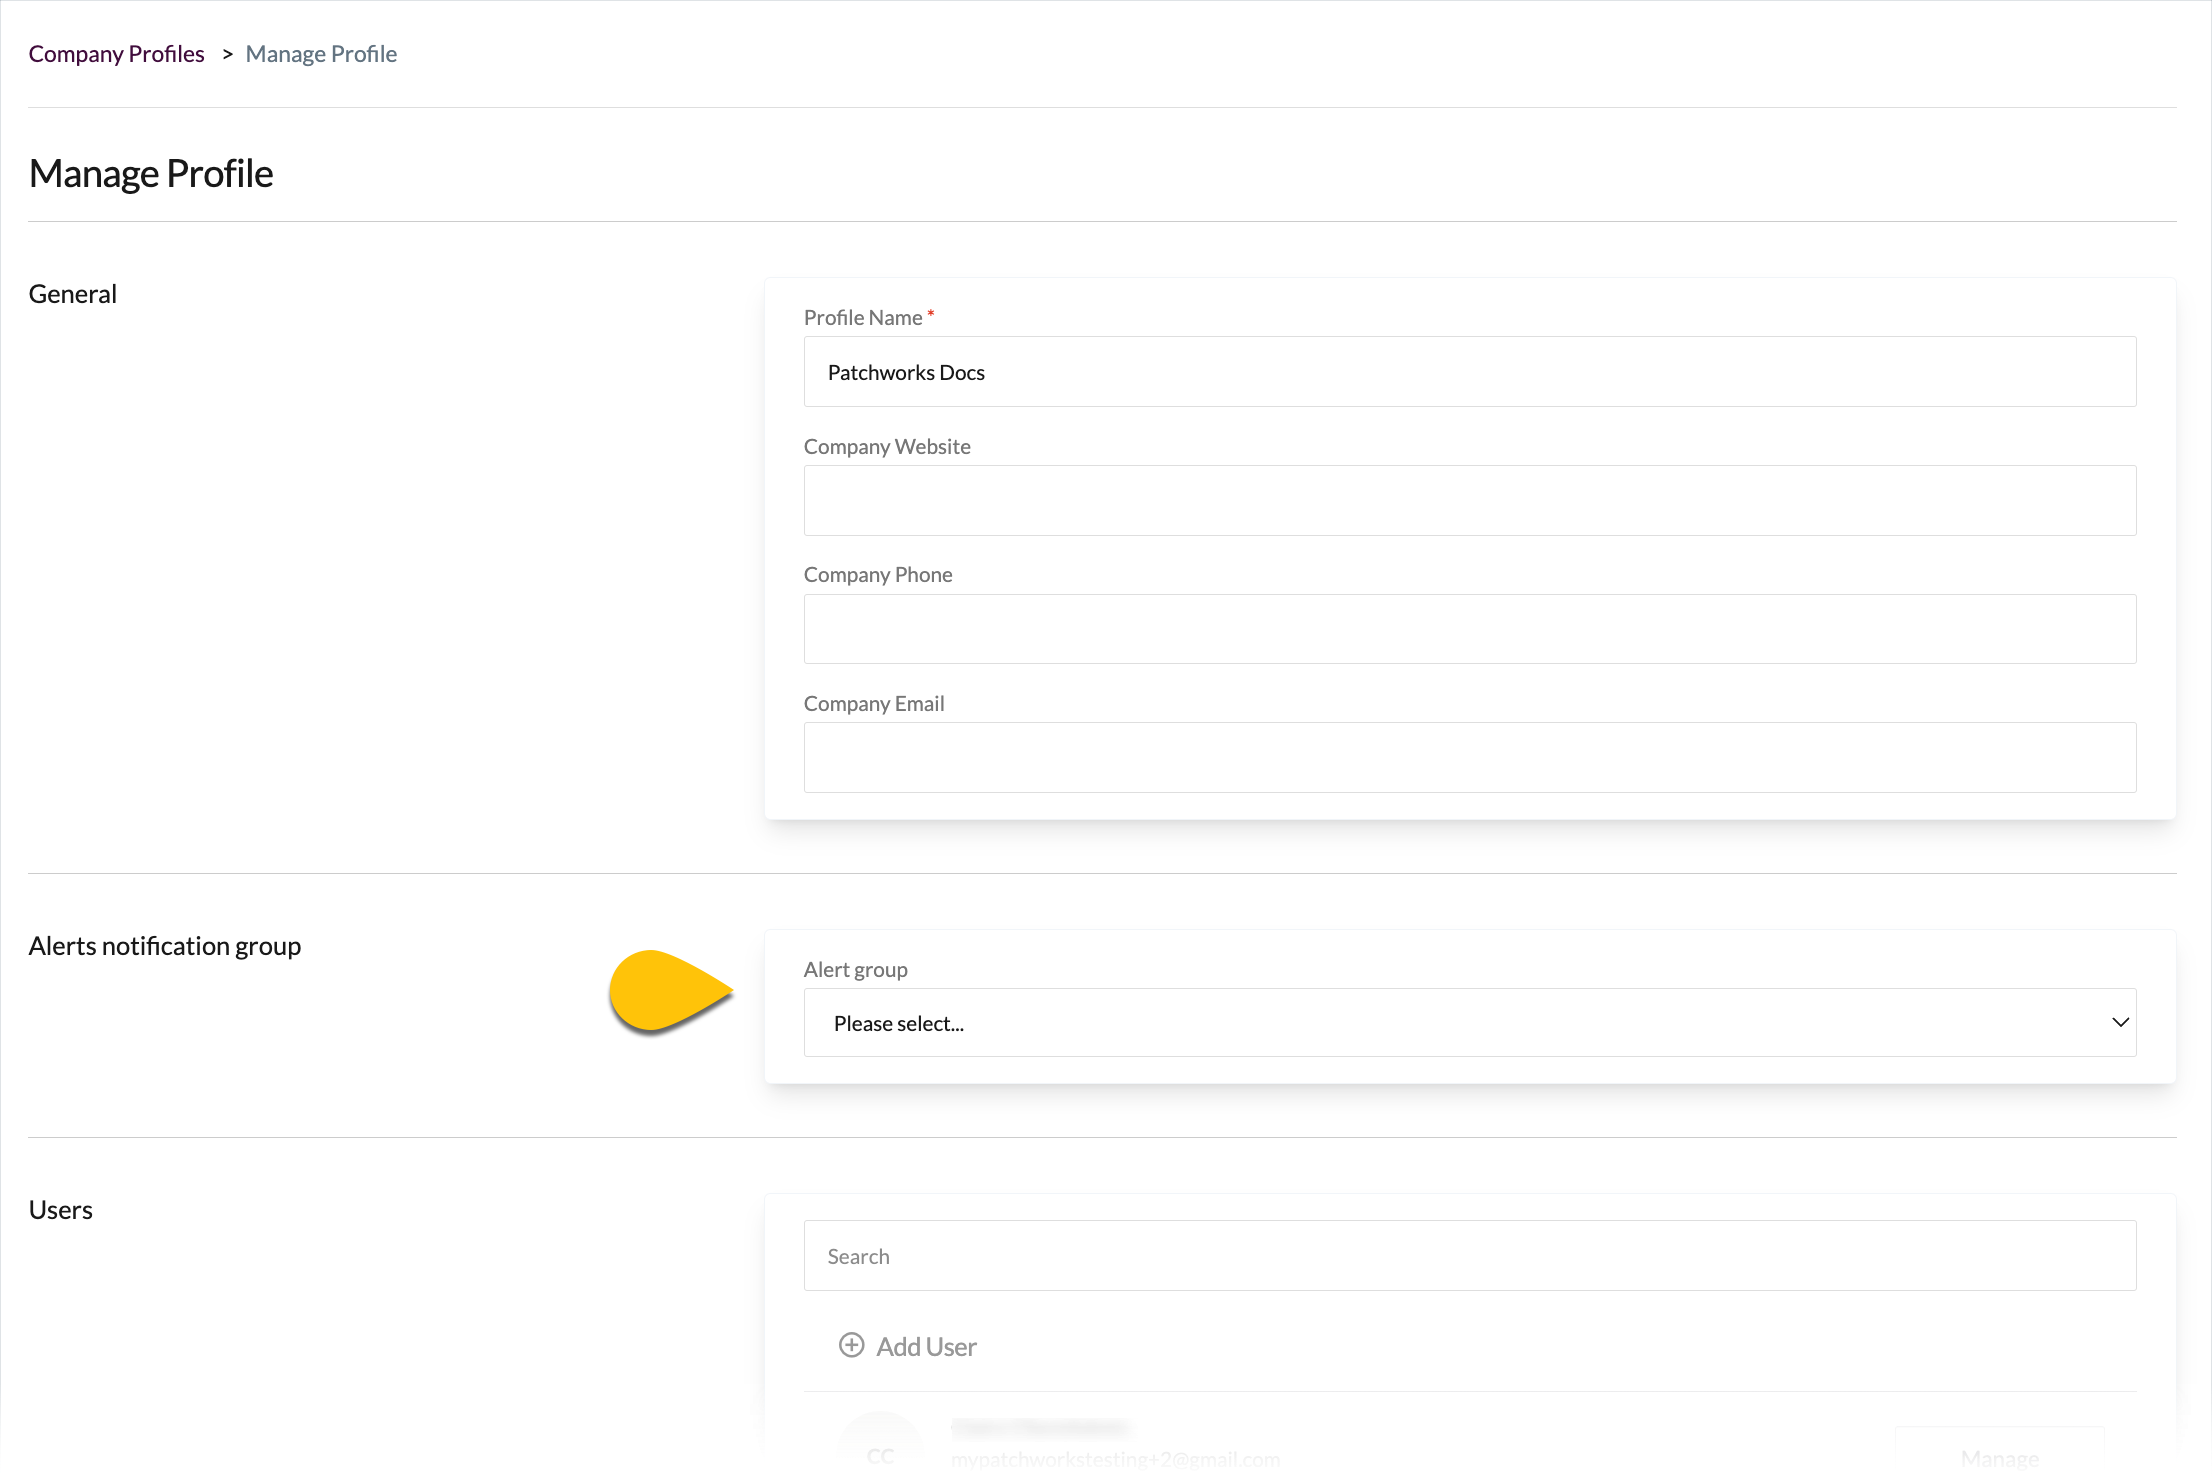
Task: Focus the Profile Name field
Action: (x=1469, y=372)
